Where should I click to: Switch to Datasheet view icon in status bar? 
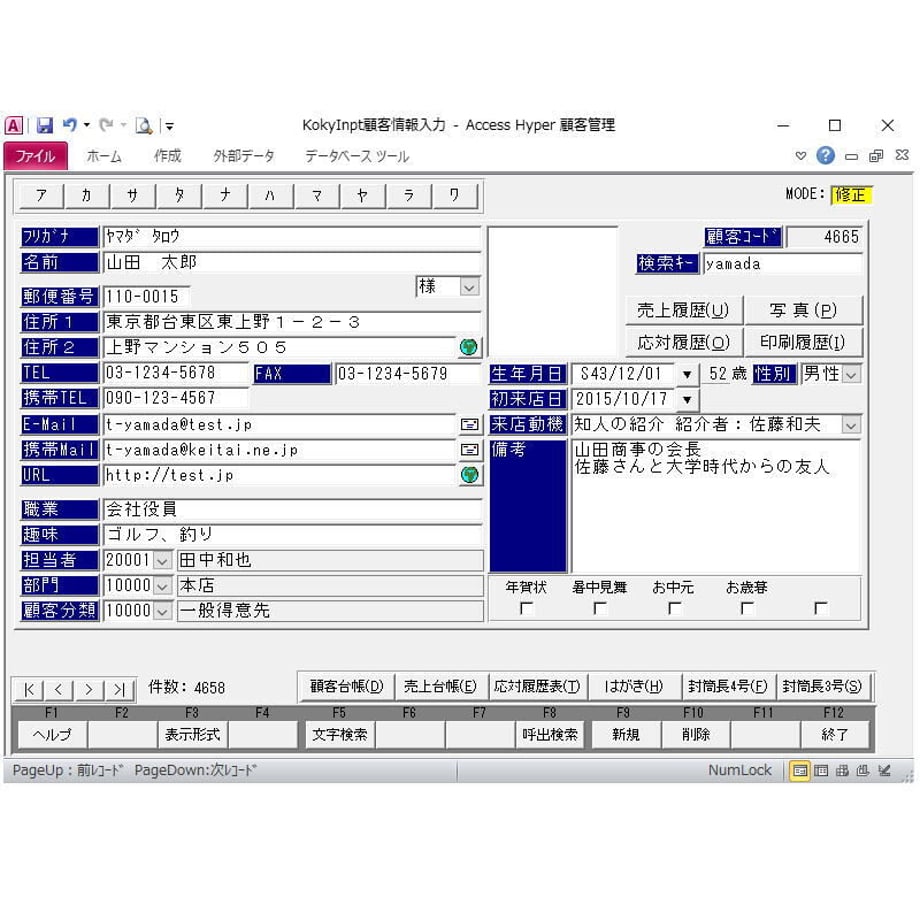[x=821, y=770]
